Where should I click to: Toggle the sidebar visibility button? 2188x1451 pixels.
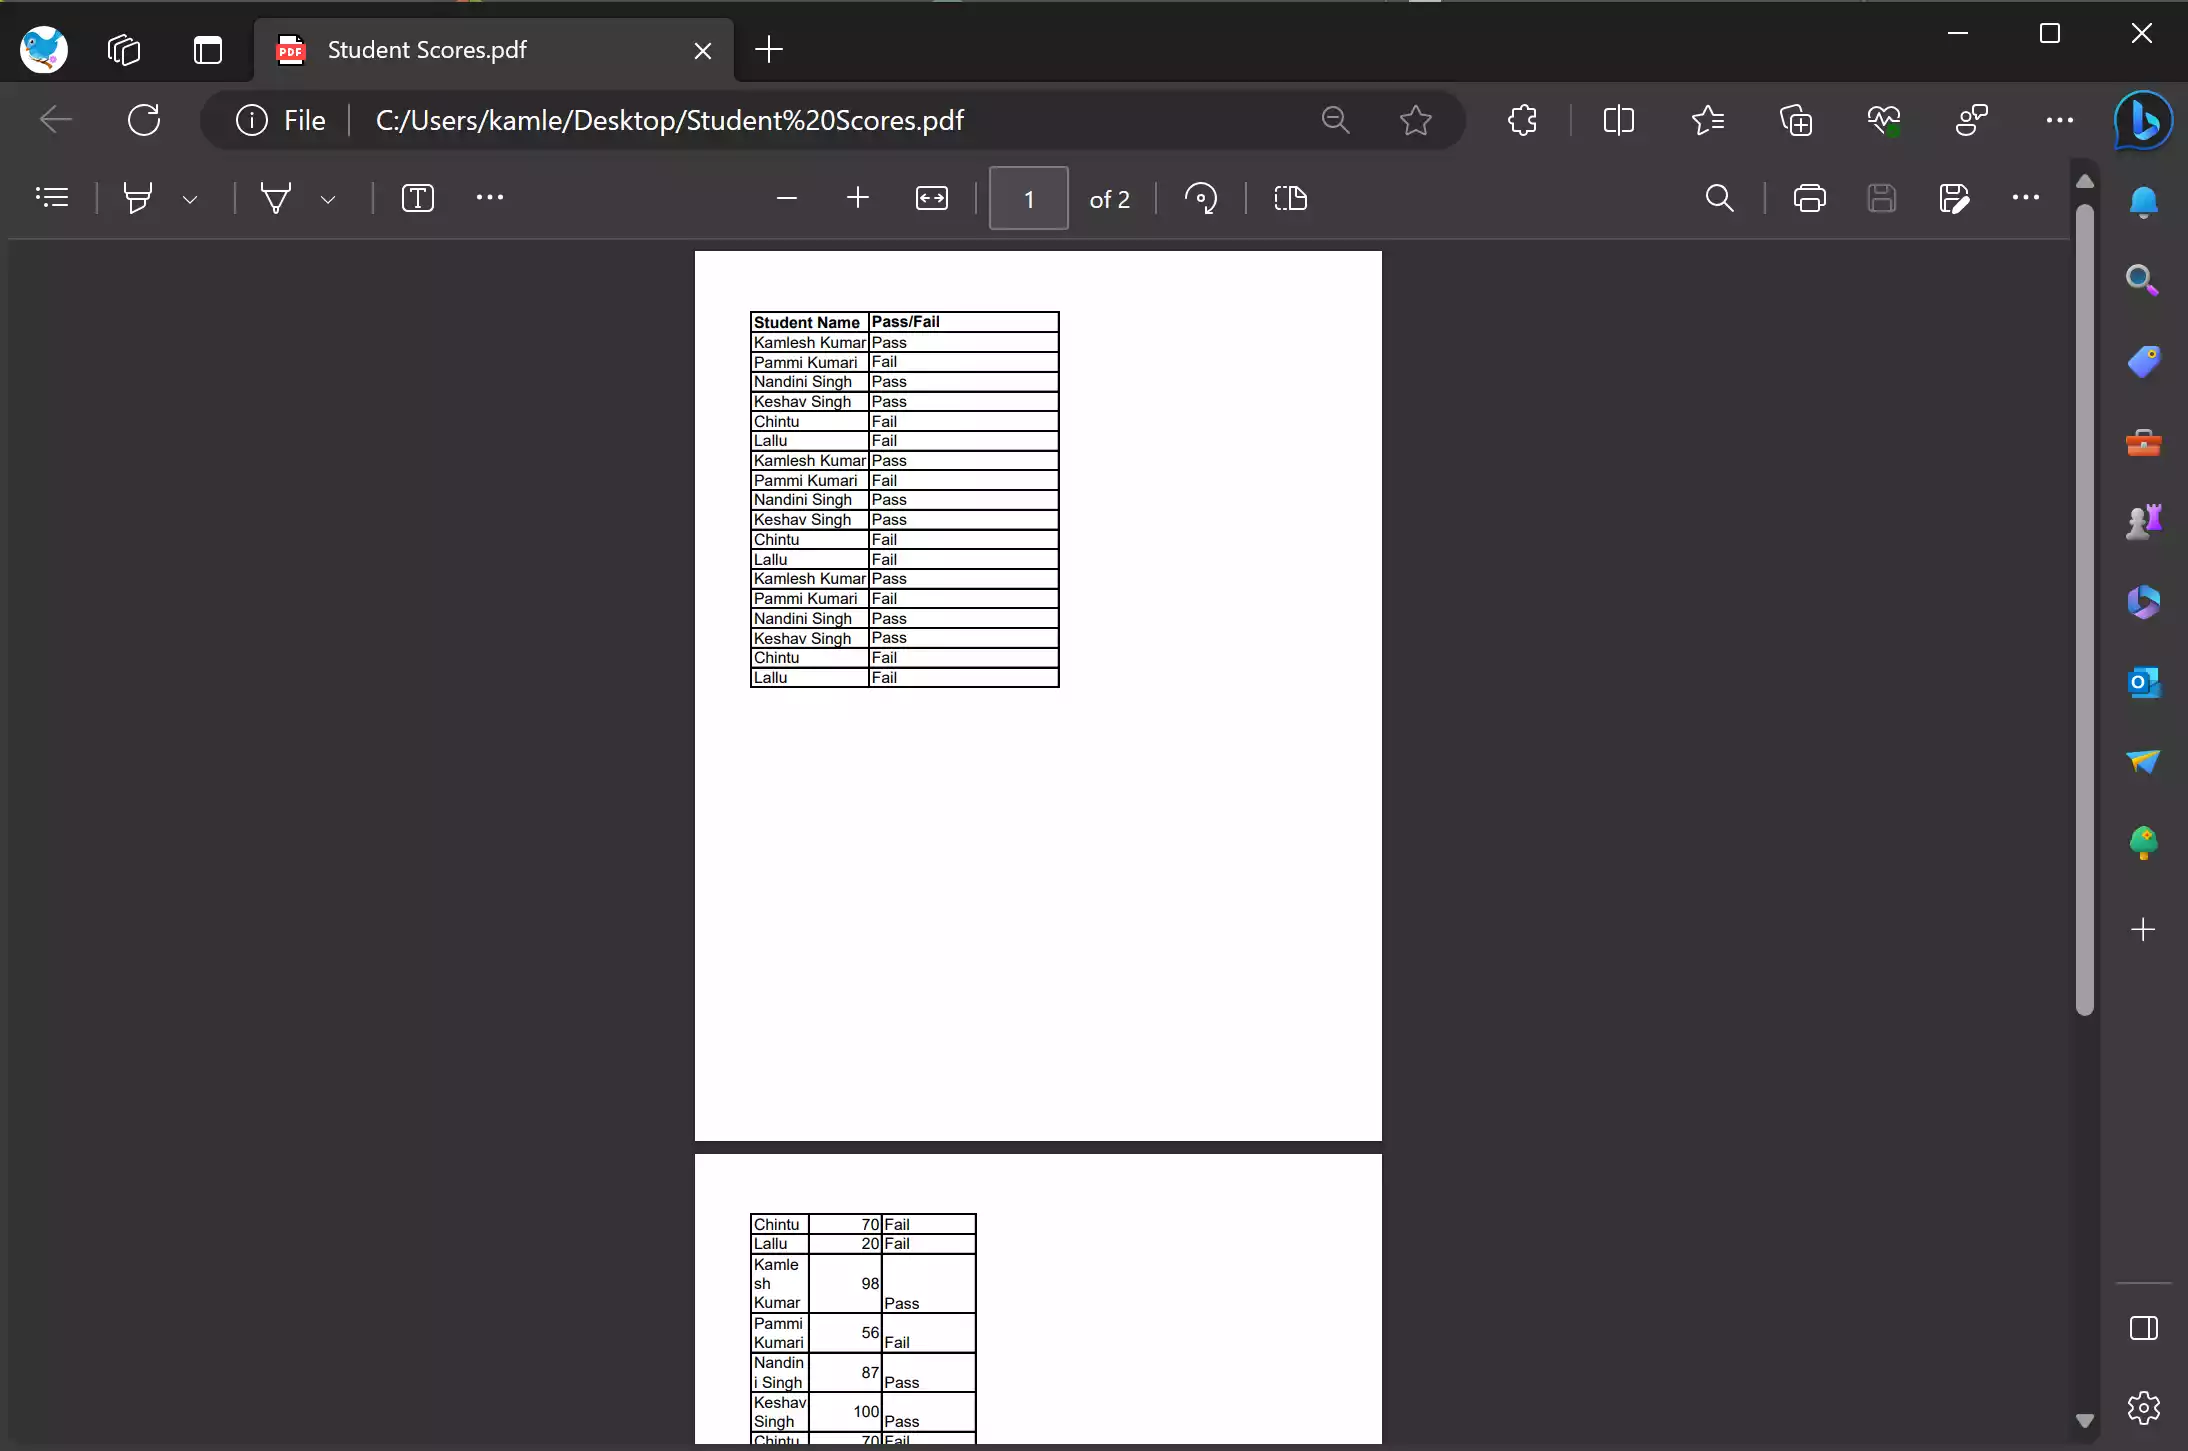coord(2143,1328)
